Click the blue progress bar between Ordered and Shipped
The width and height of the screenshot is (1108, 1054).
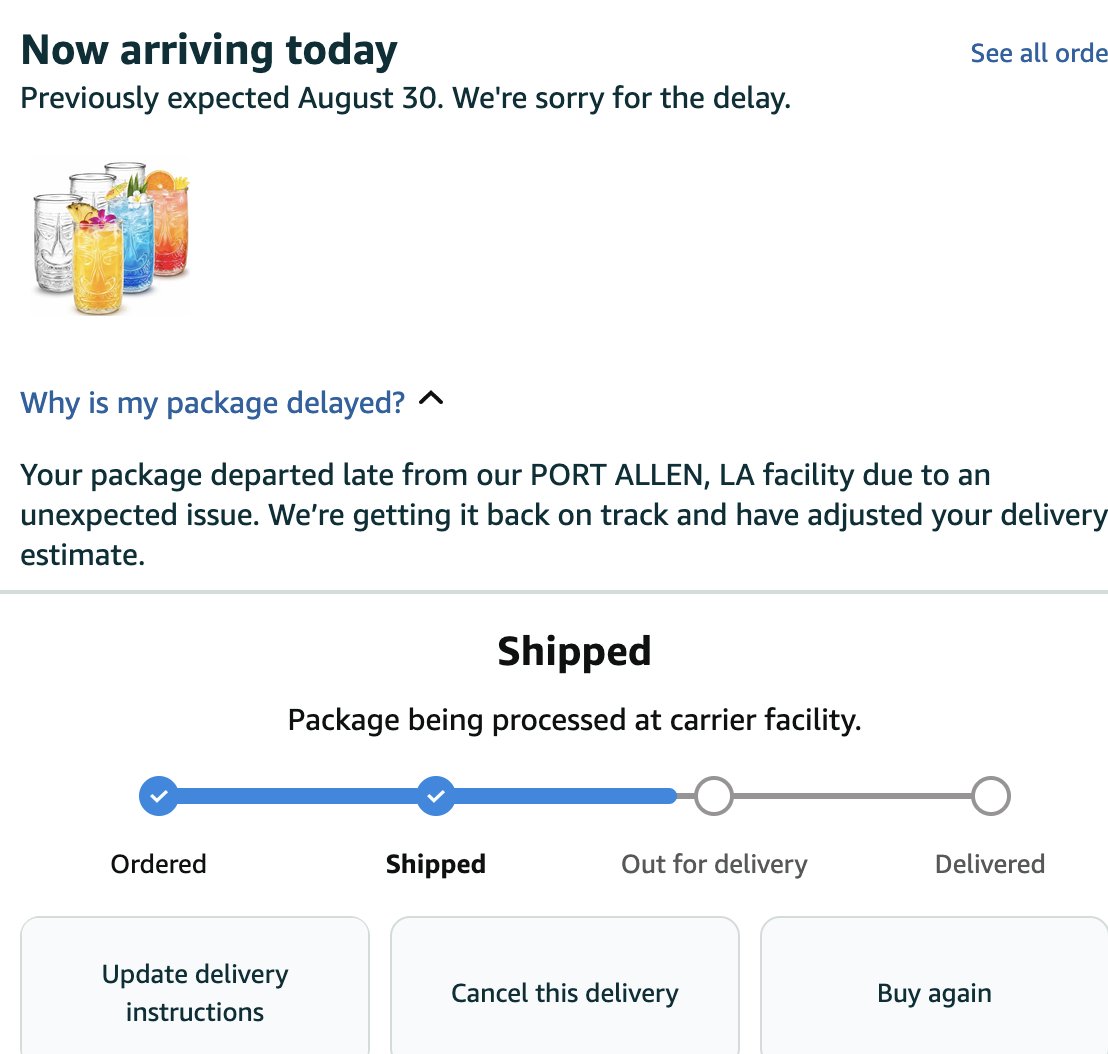tap(297, 796)
